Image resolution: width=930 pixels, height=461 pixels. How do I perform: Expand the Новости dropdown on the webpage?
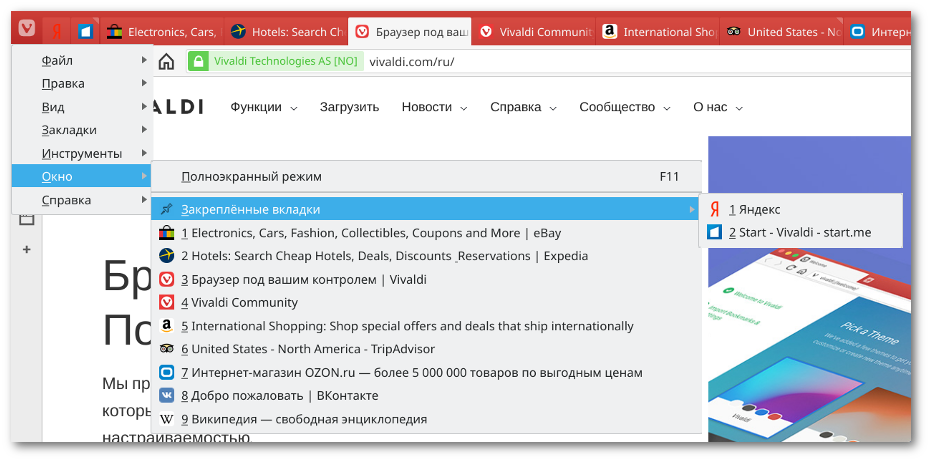pos(434,107)
